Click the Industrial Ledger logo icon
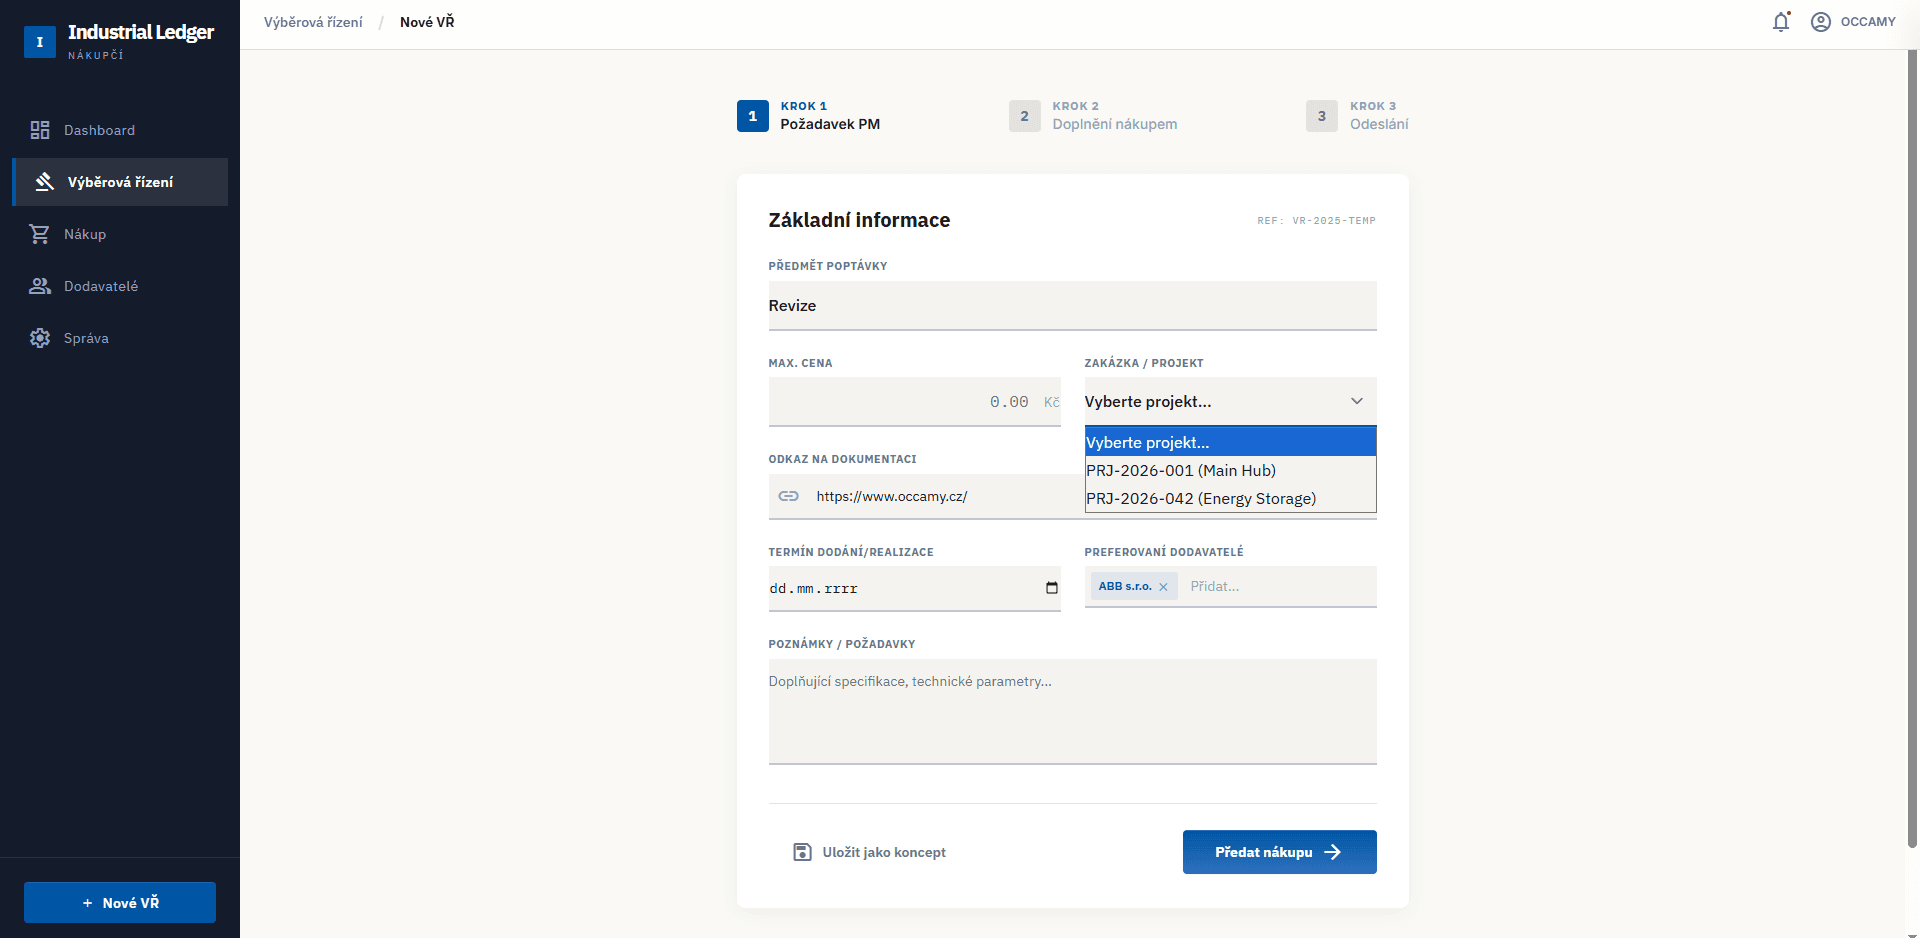The width and height of the screenshot is (1920, 938). point(40,42)
